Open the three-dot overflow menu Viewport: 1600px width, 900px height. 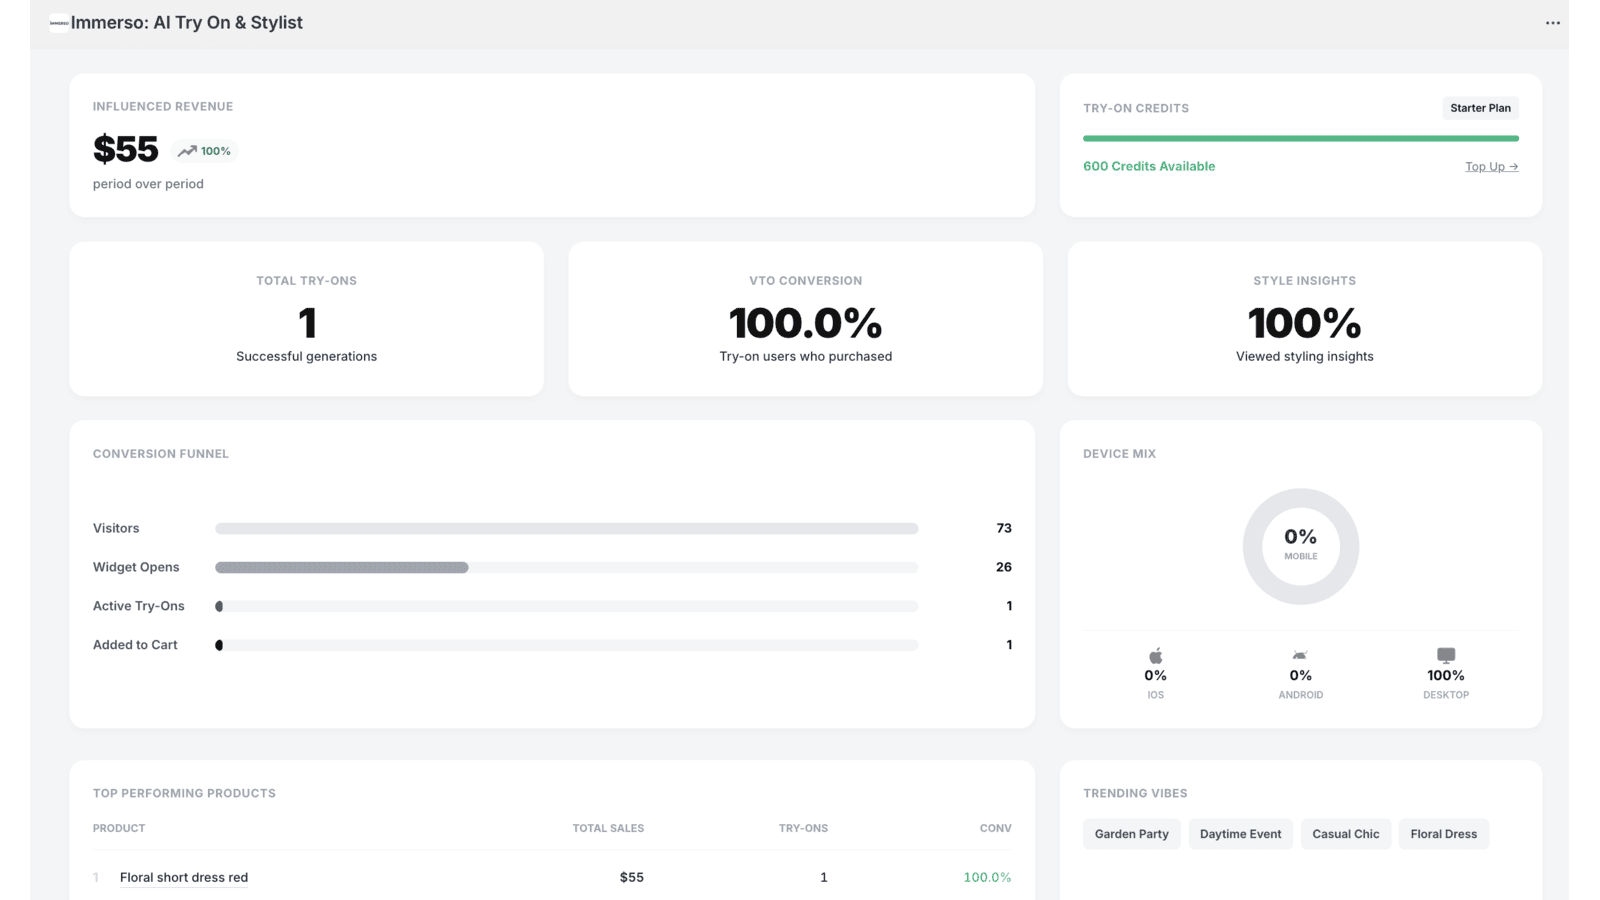(x=1552, y=22)
